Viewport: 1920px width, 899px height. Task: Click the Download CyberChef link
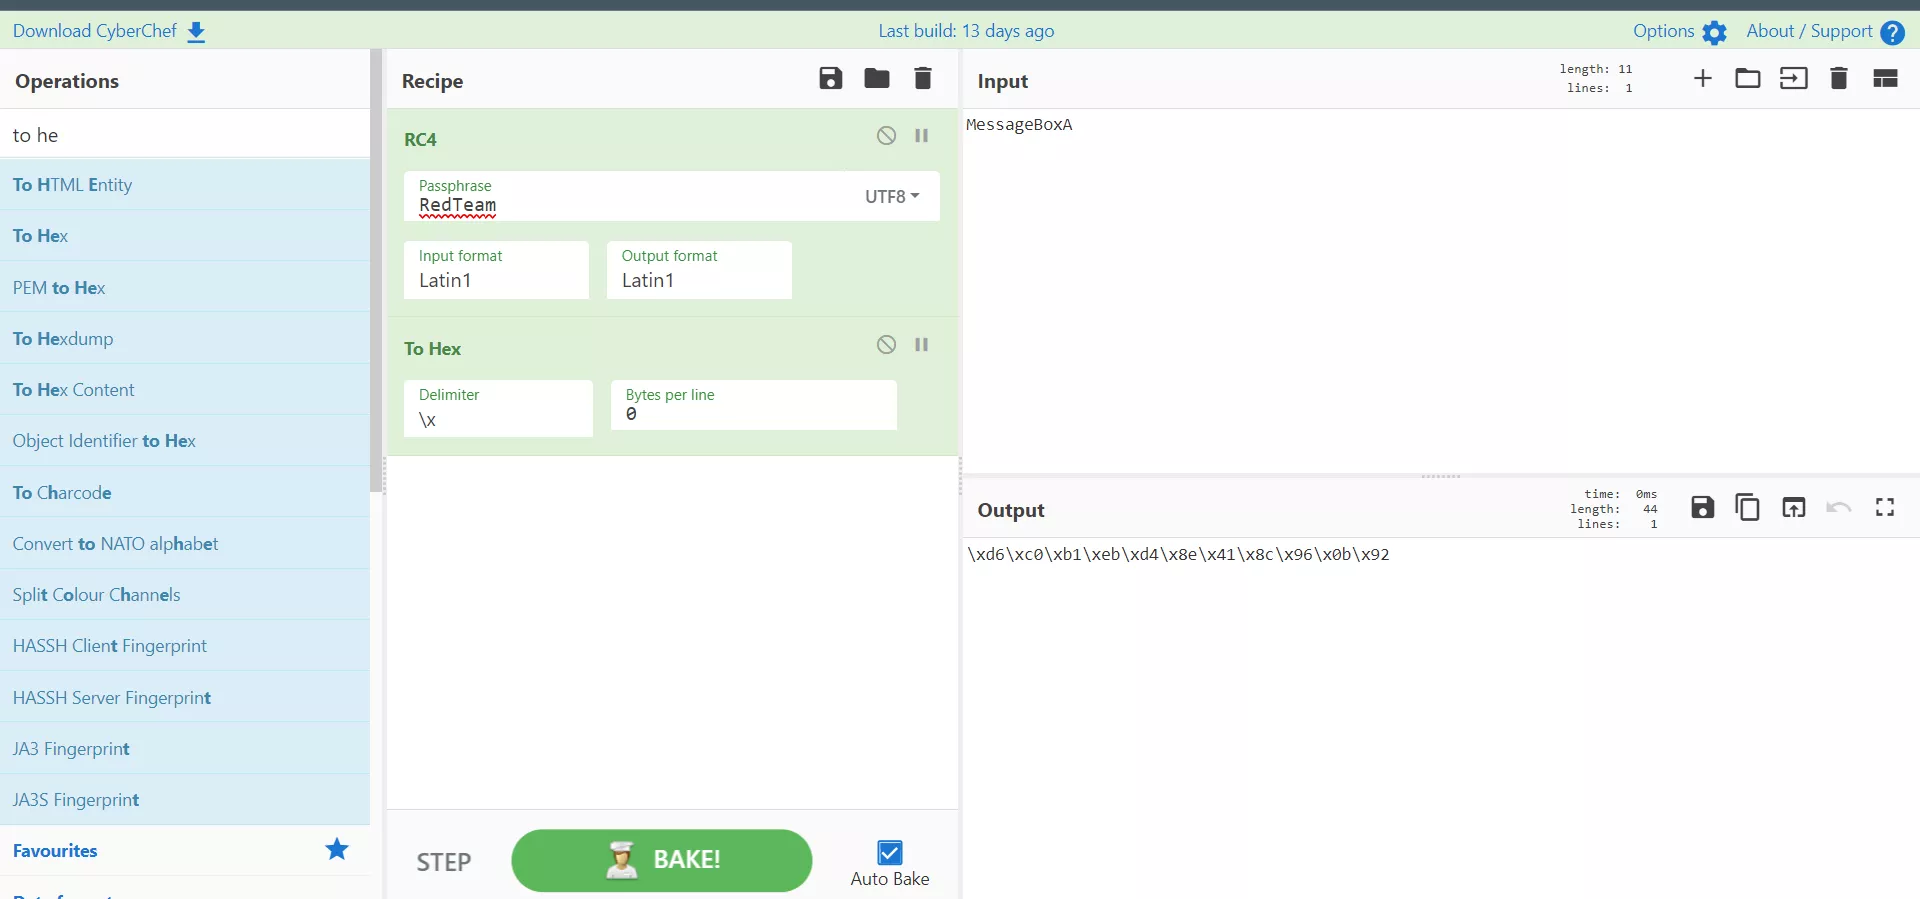click(109, 32)
